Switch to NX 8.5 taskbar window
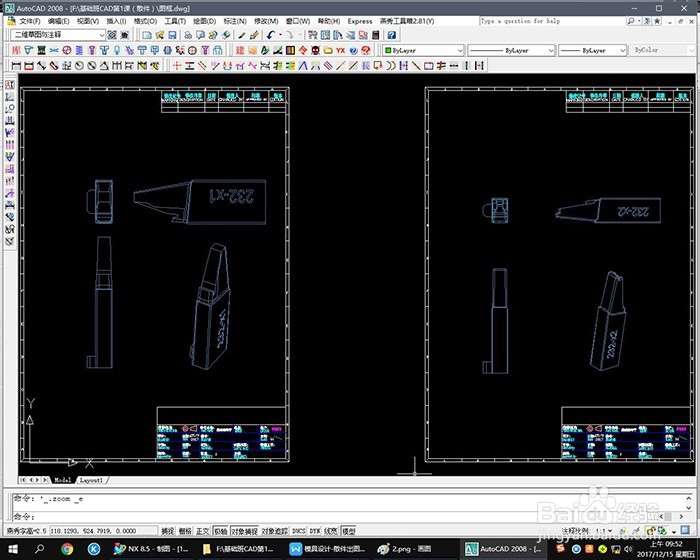The width and height of the screenshot is (700, 560). point(151,549)
